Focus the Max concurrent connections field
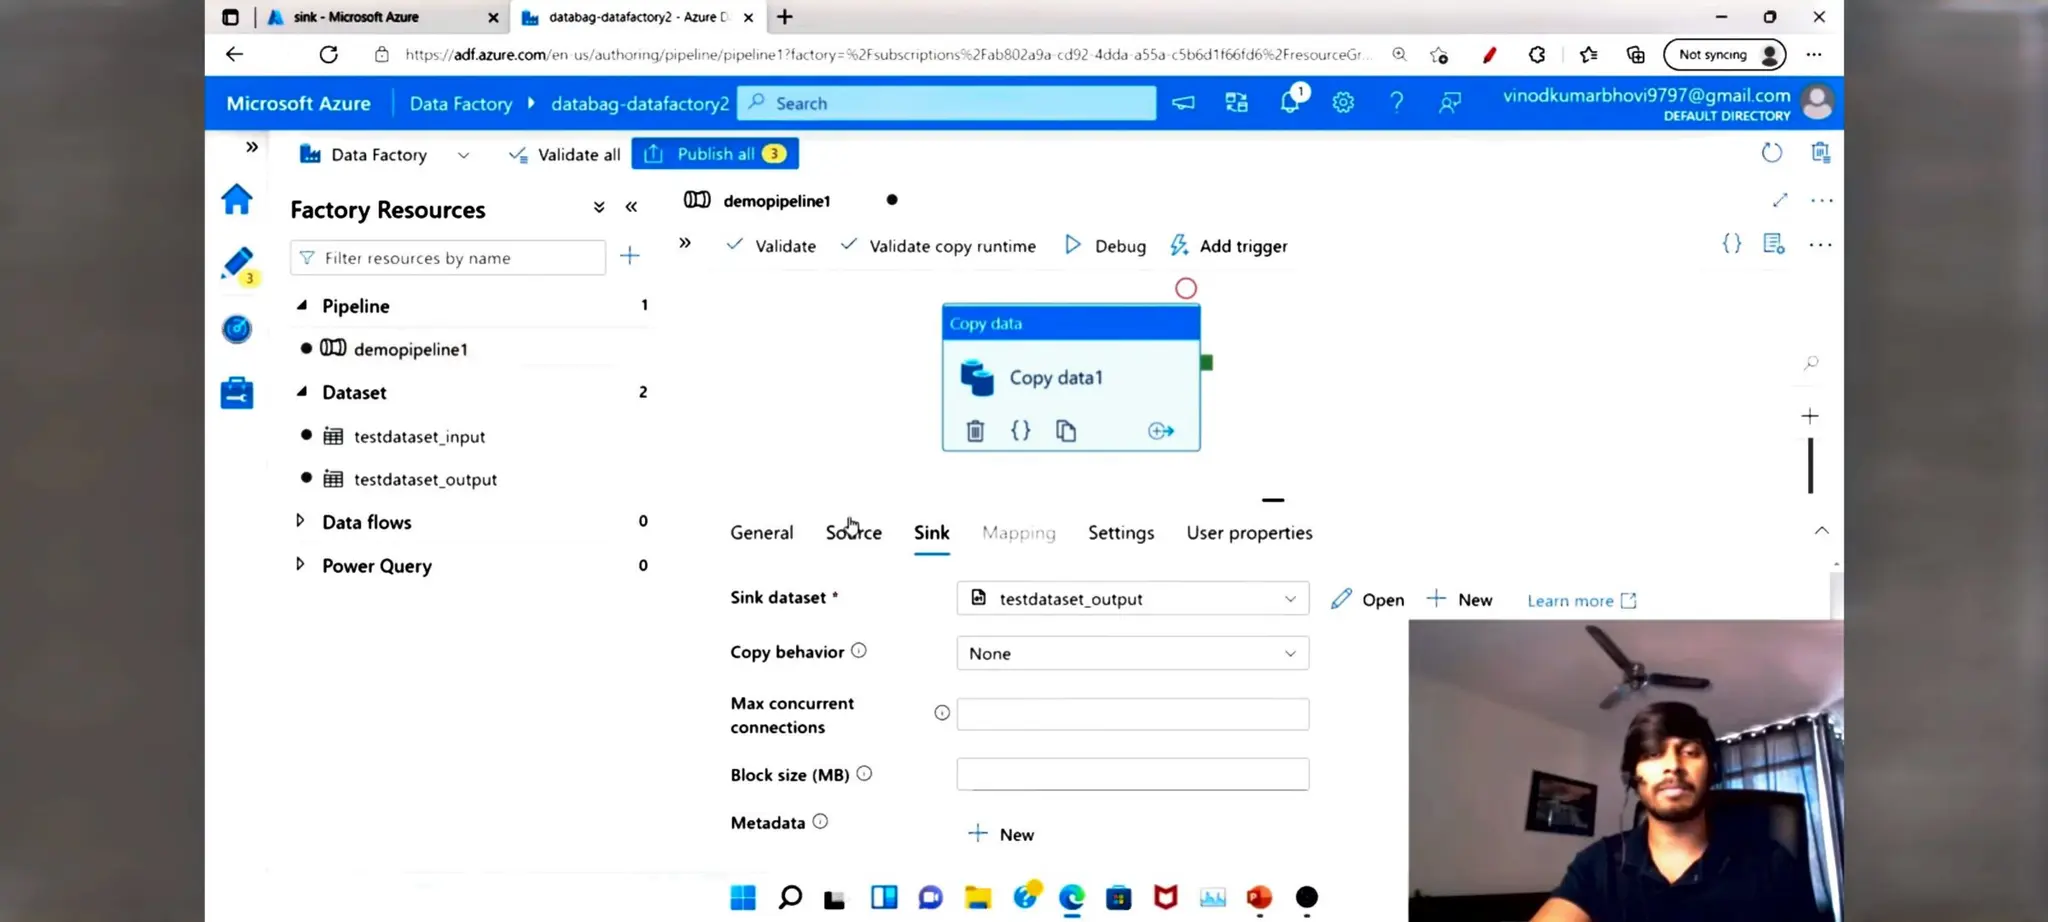The width and height of the screenshot is (2048, 922). [x=1133, y=714]
